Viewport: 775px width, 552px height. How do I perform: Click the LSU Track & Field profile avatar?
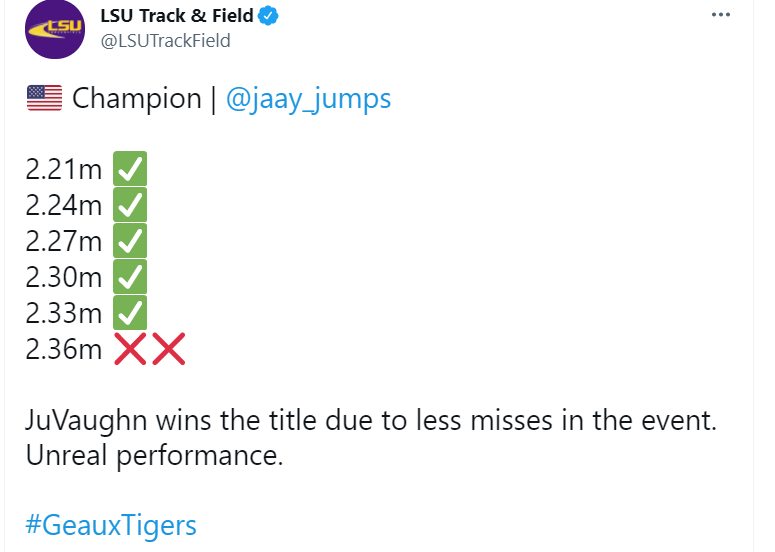point(55,30)
